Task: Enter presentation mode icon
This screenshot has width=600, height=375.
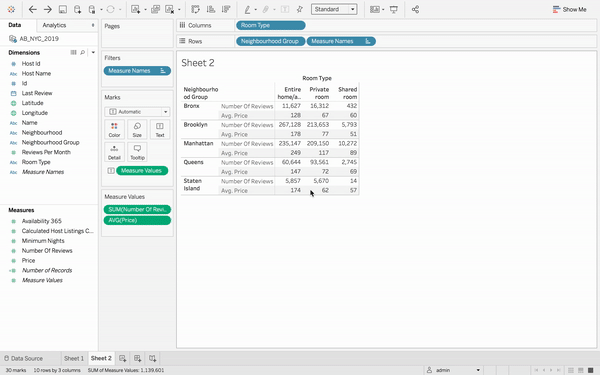Action: coord(393,9)
